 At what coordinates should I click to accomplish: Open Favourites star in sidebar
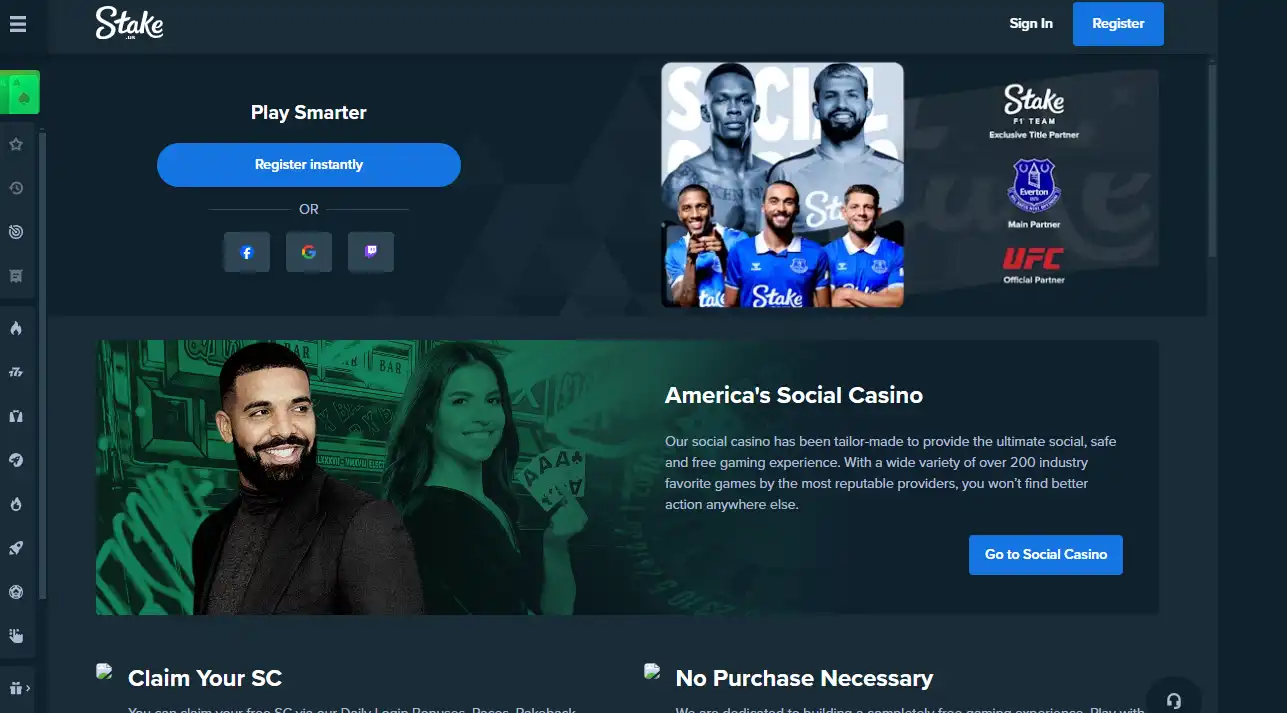16,144
